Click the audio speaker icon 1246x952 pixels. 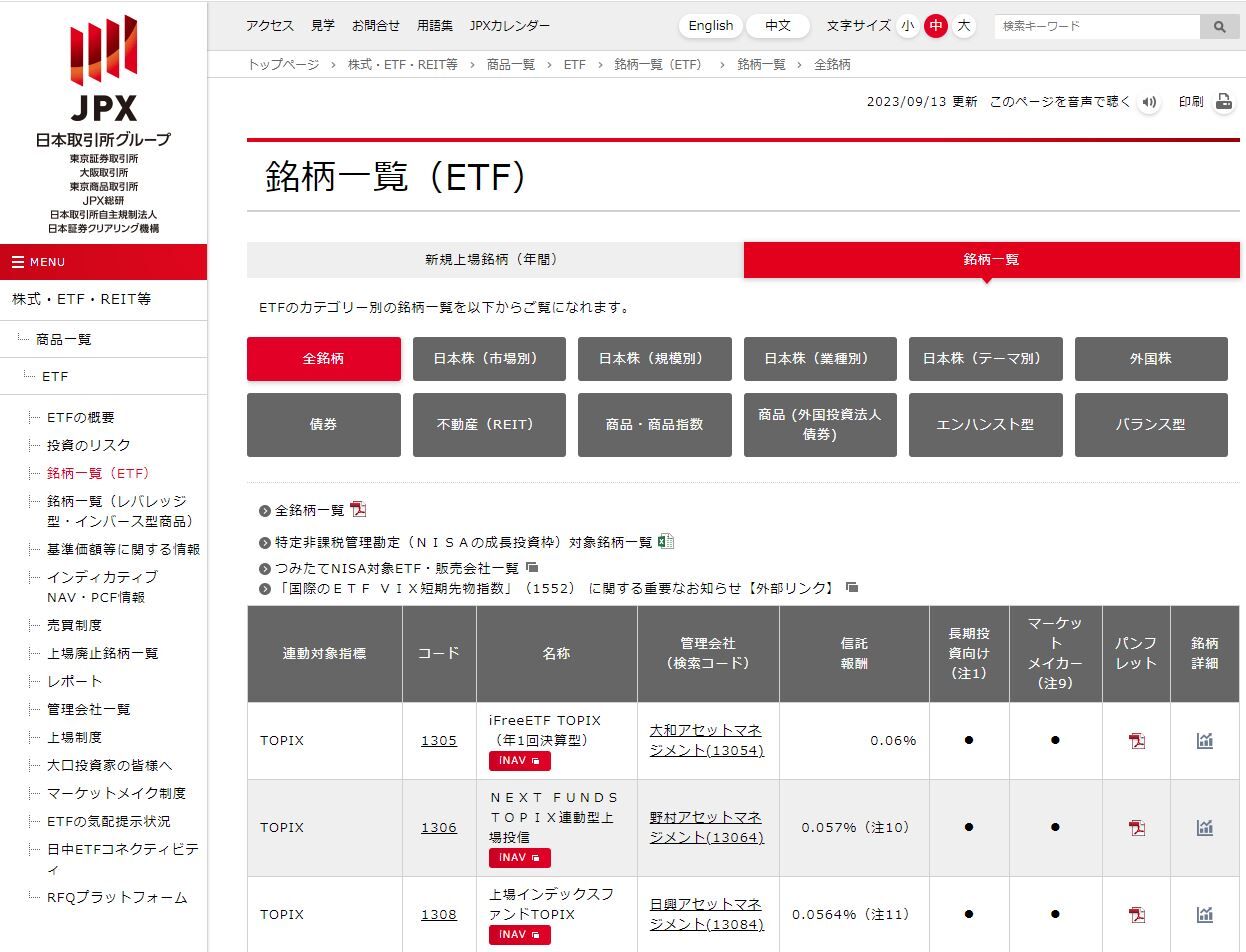tap(1149, 102)
